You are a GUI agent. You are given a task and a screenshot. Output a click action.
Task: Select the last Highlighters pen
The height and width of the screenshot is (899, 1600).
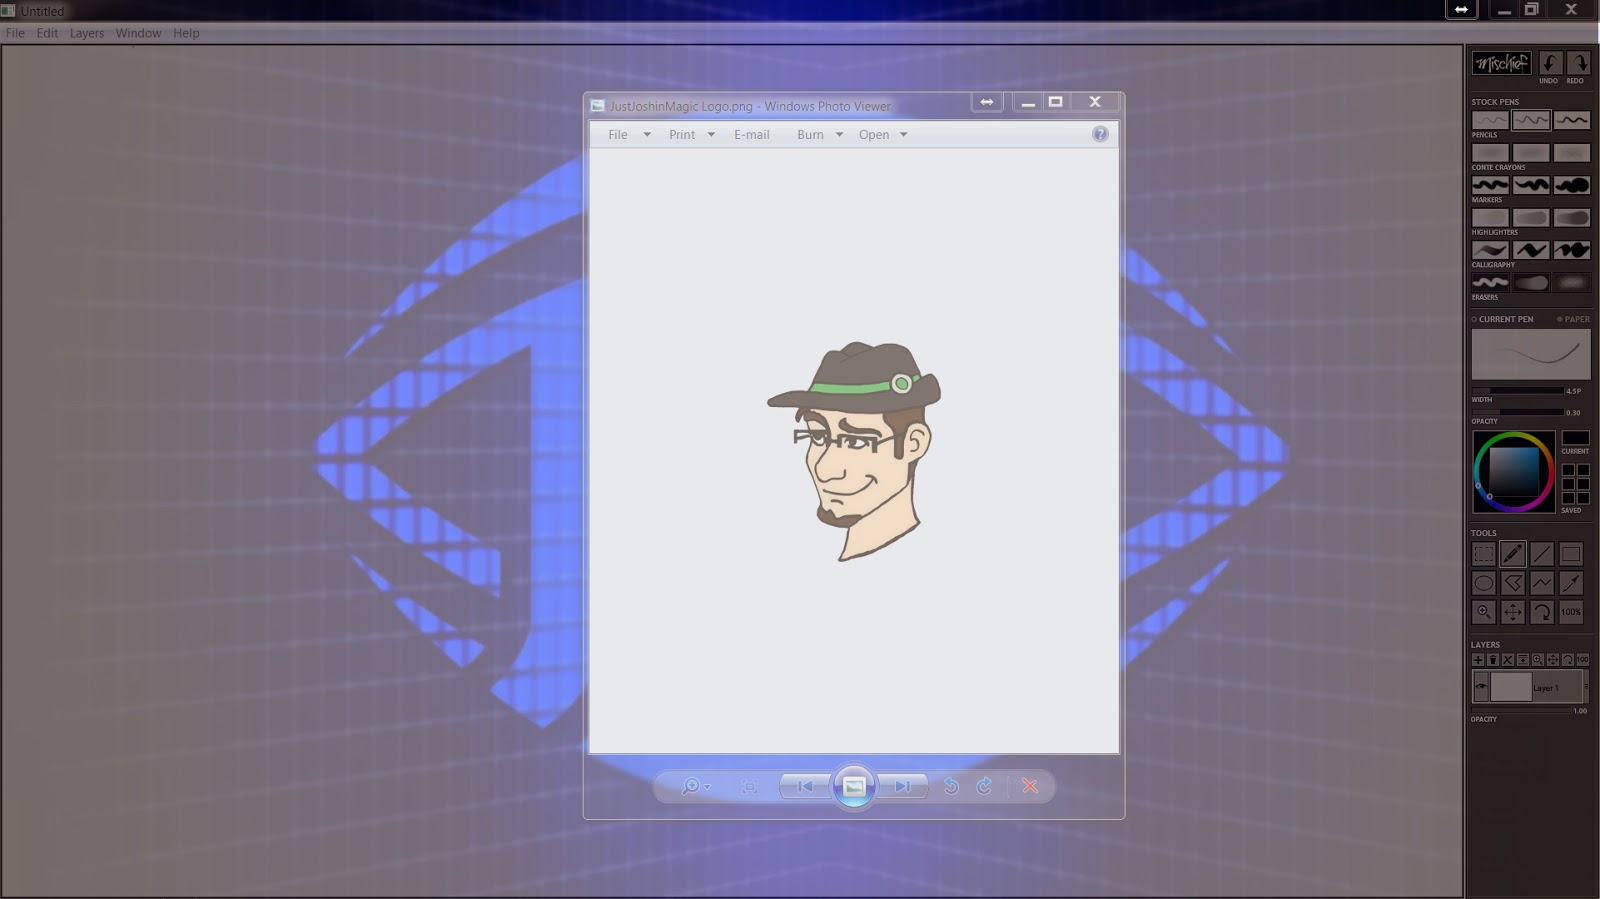[1572, 218]
